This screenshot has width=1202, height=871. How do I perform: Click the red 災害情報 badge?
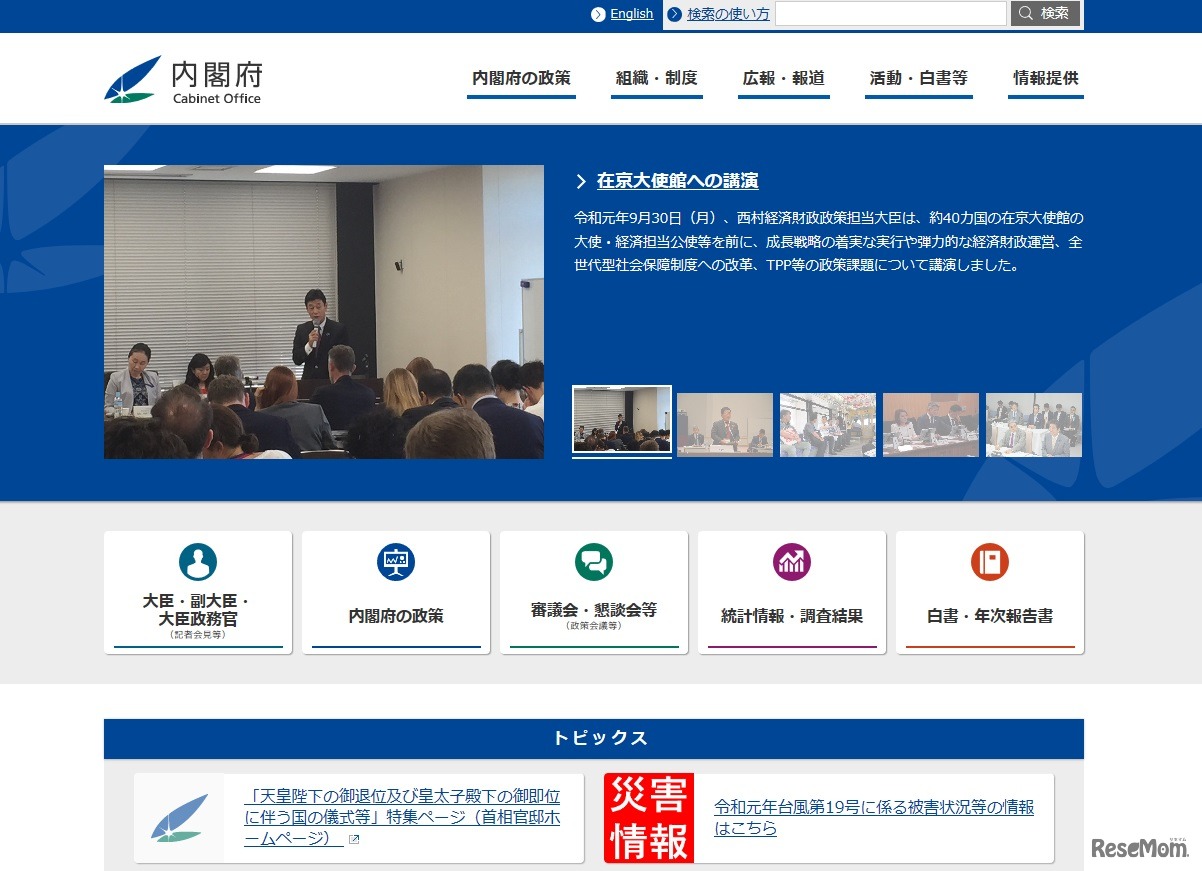[649, 818]
